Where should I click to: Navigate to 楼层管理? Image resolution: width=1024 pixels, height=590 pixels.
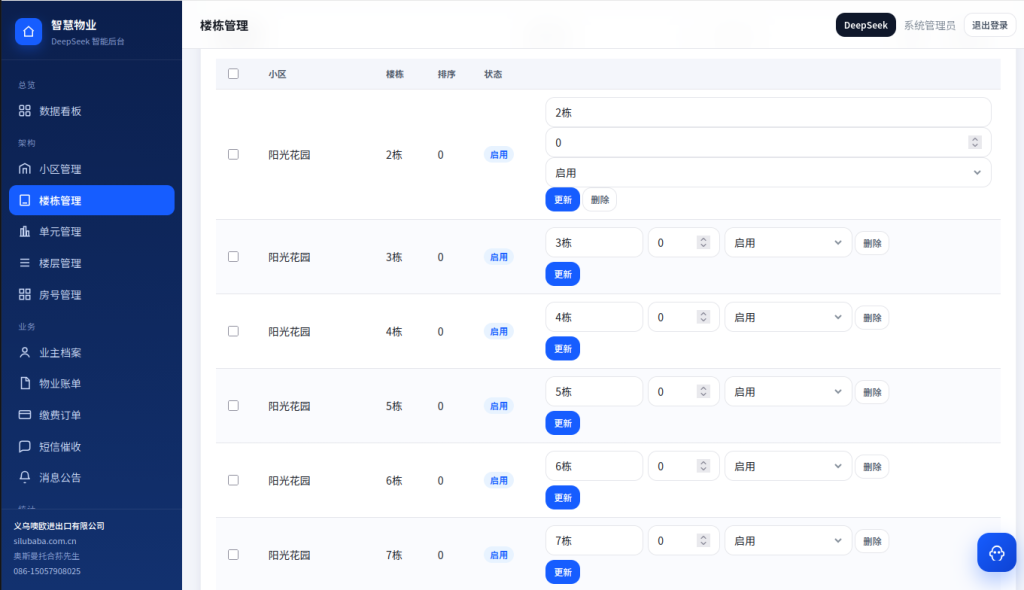point(91,263)
